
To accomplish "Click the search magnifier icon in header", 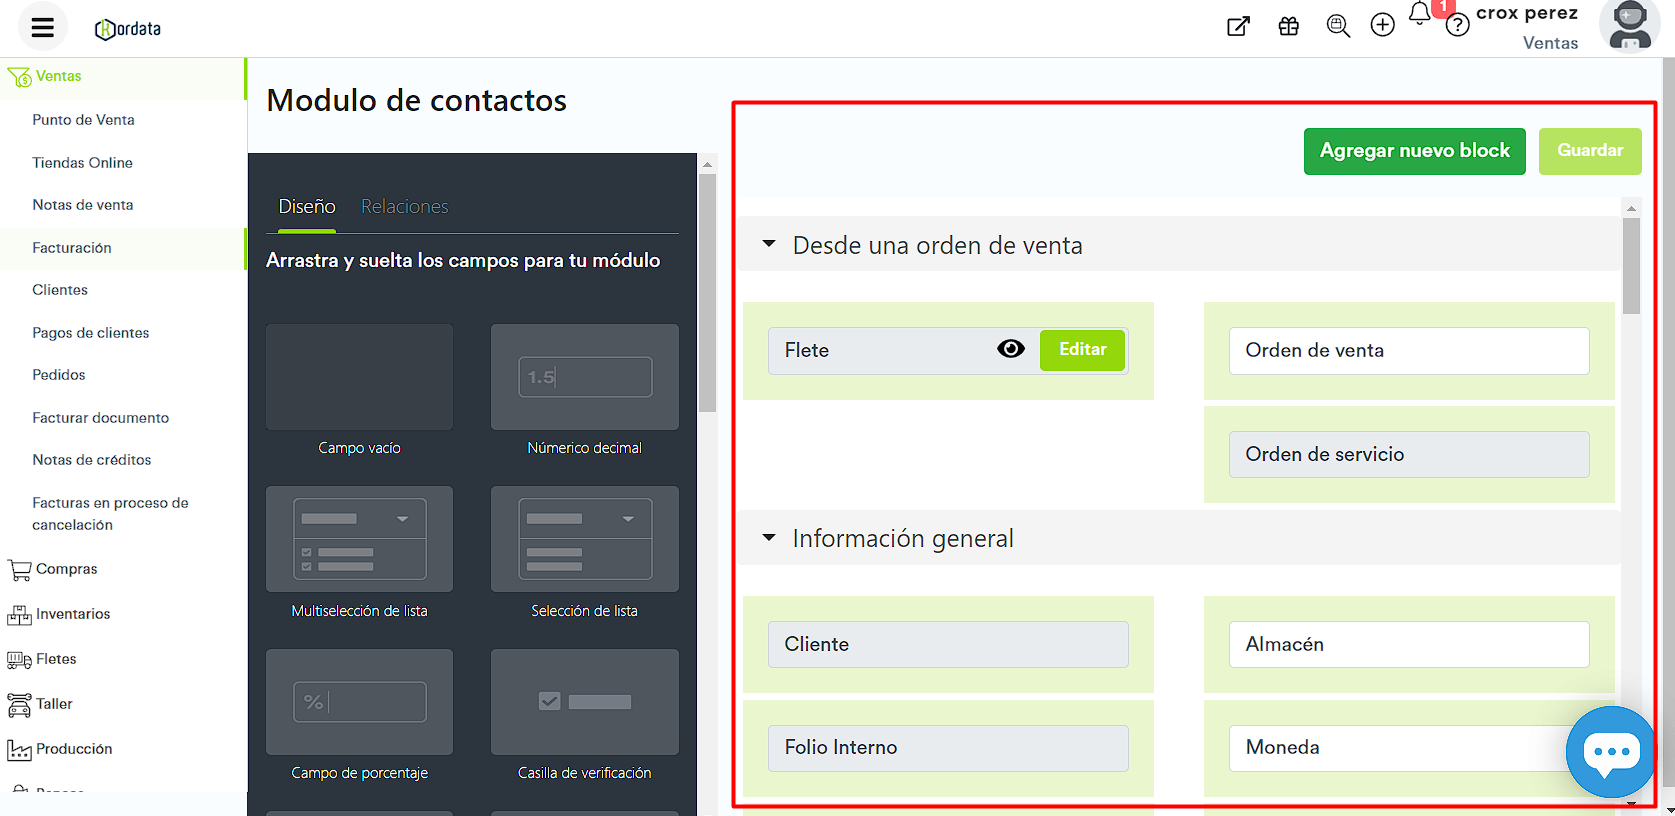I will 1337,26.
